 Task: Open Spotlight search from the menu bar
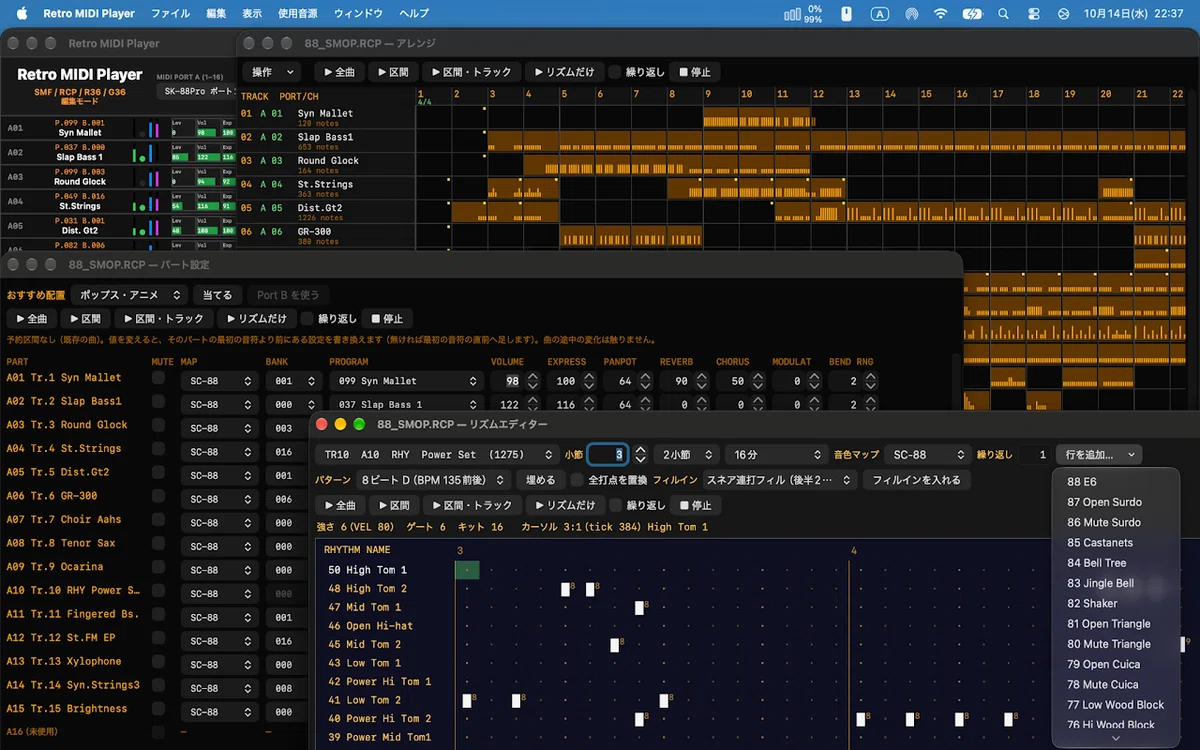point(1003,14)
